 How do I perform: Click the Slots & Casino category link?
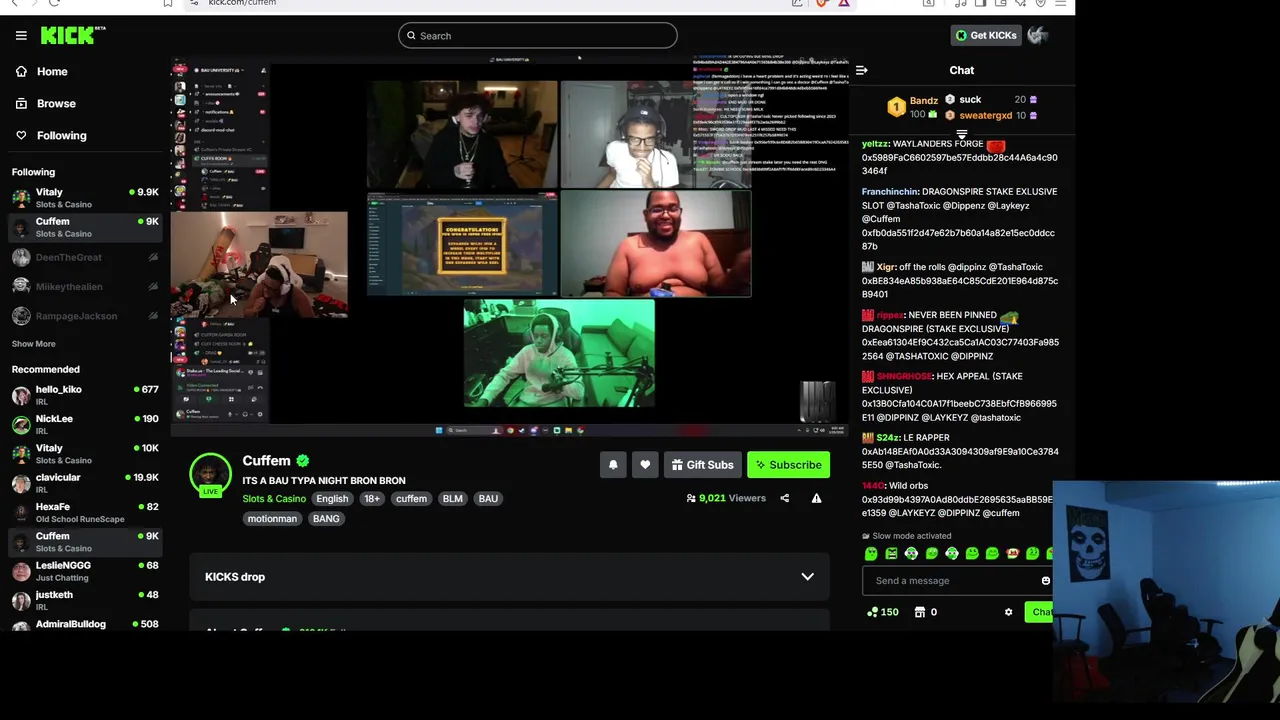(x=274, y=499)
